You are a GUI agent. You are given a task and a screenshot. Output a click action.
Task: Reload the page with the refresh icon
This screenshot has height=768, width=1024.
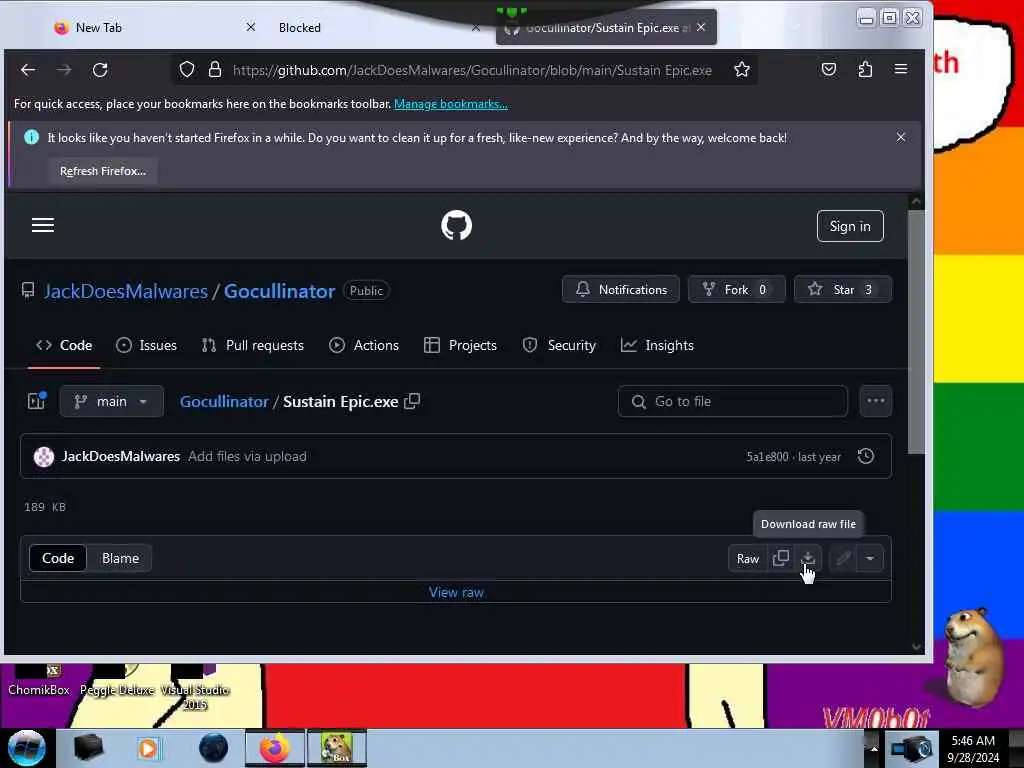click(100, 70)
